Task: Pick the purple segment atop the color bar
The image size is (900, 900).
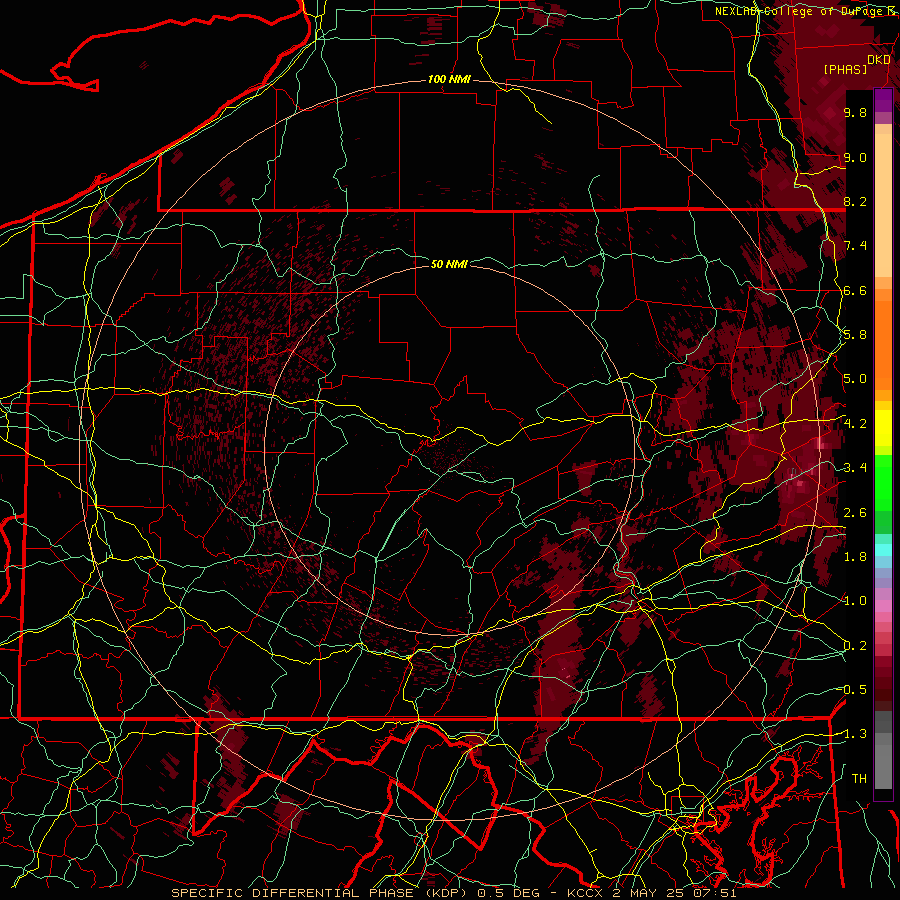Action: coord(883,100)
